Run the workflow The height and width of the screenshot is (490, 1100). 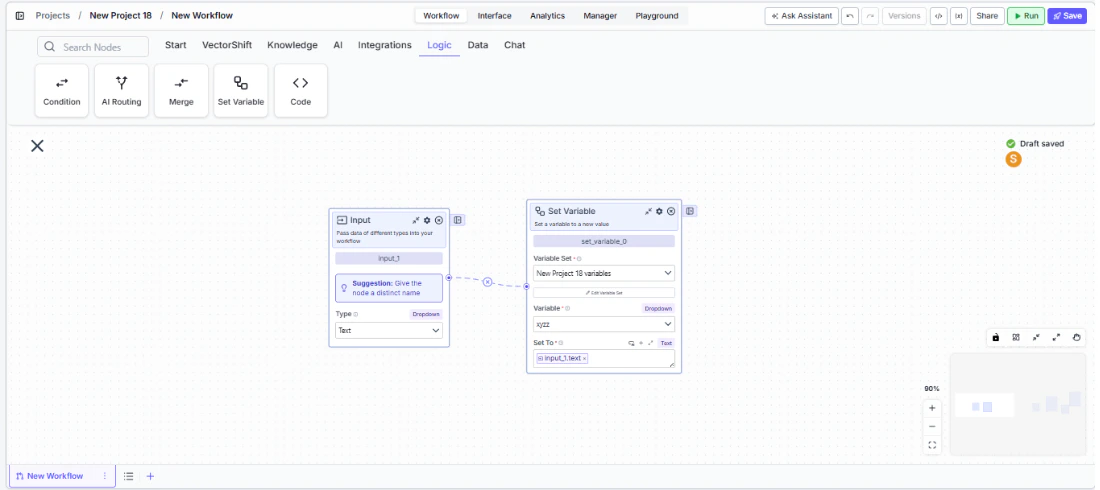tap(1026, 15)
